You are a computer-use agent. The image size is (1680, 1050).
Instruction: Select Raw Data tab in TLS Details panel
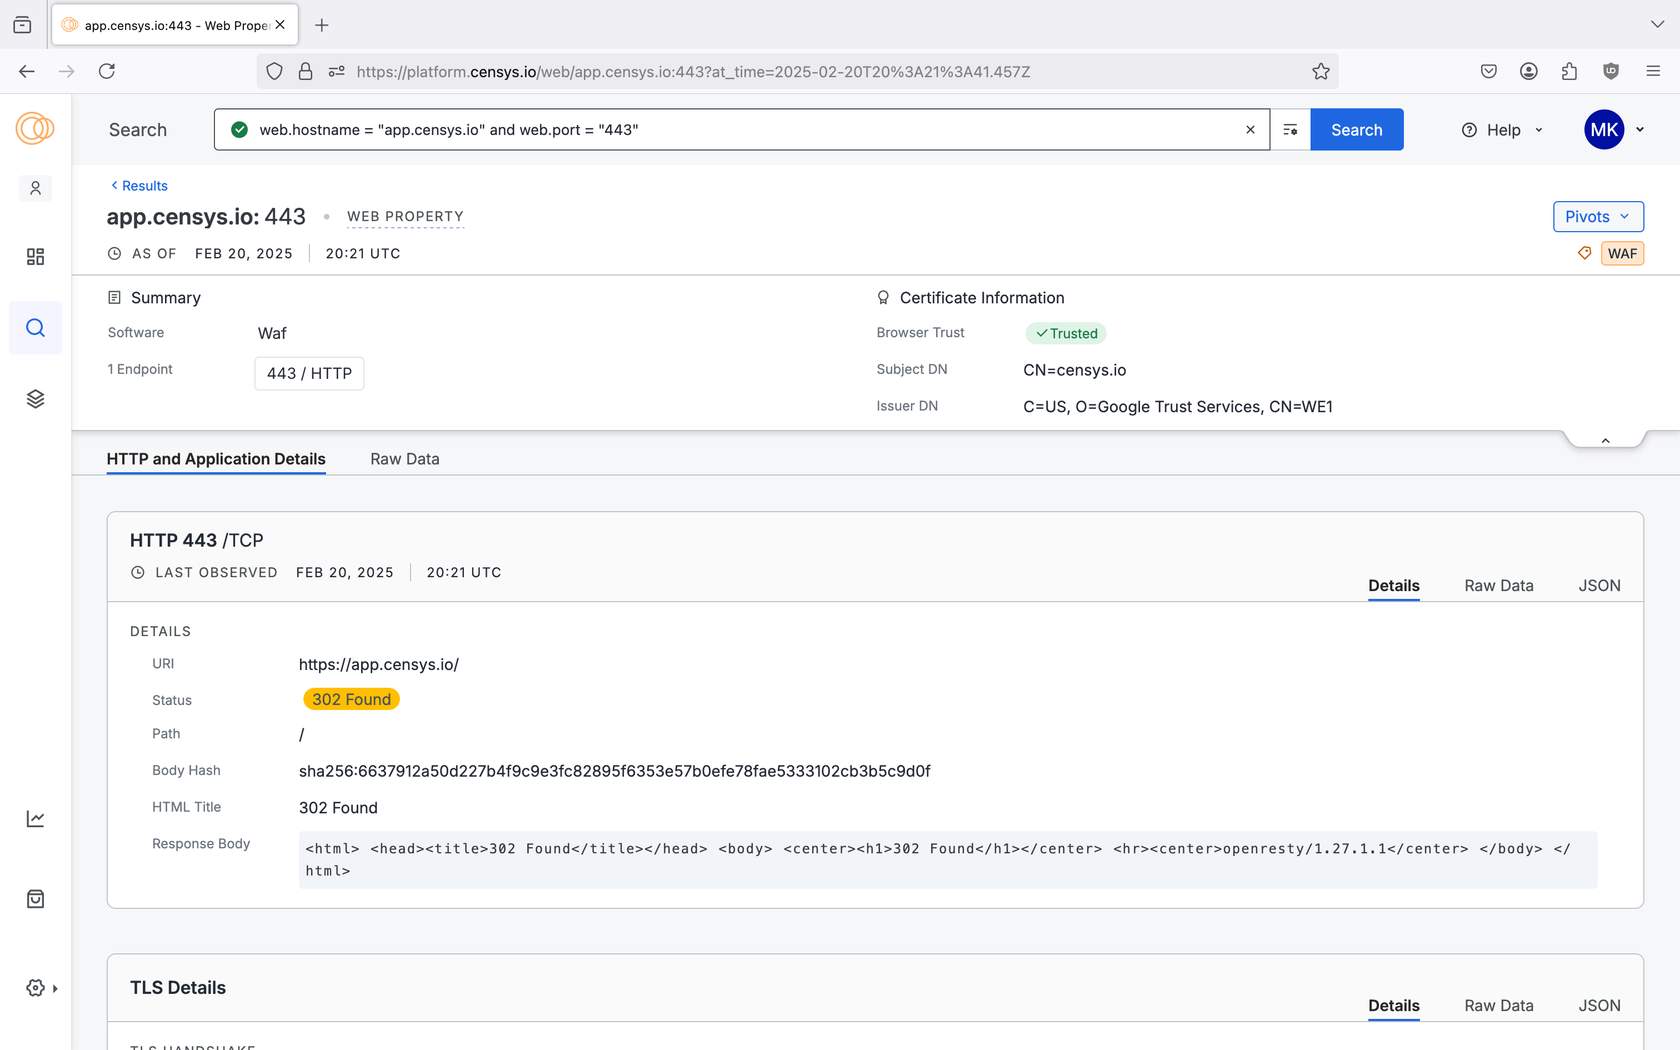pyautogui.click(x=1499, y=1006)
